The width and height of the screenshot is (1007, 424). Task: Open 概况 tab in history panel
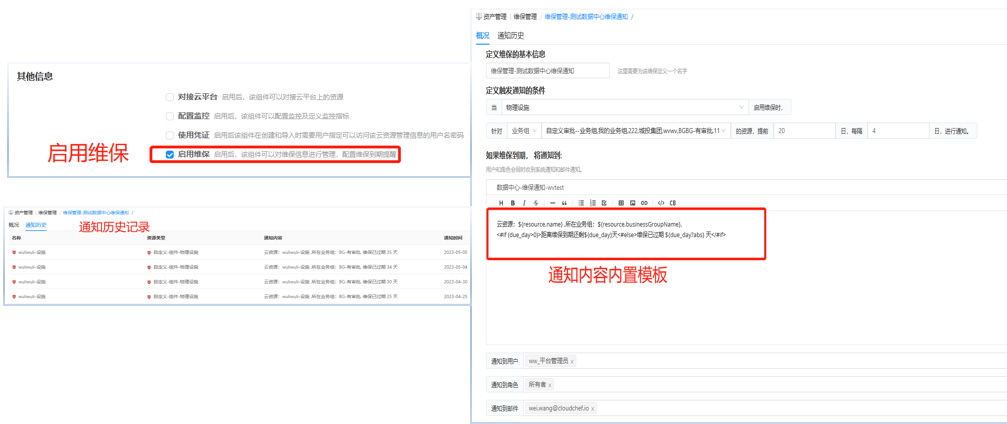13,225
